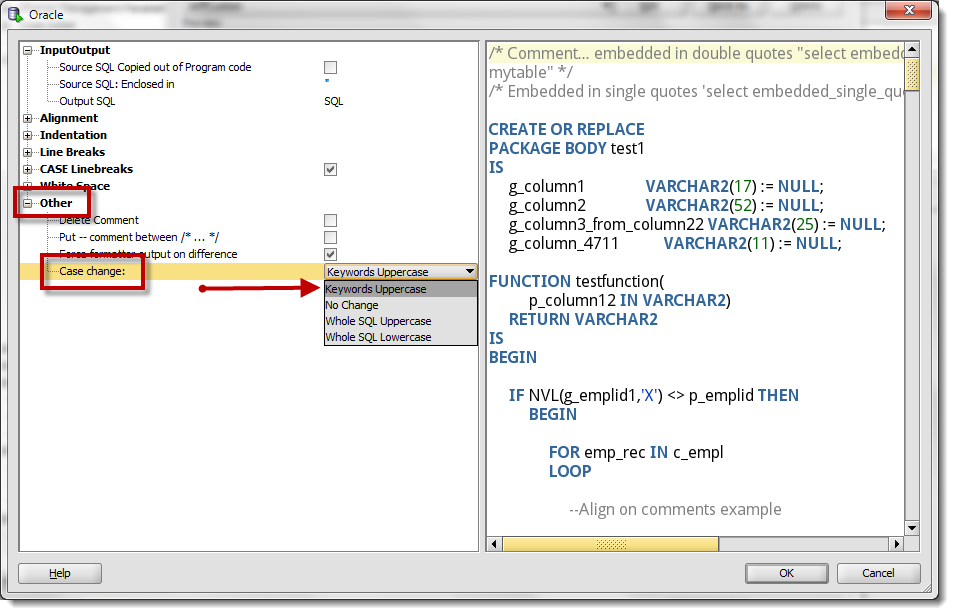Open the Case change combo box arrow

click(470, 272)
